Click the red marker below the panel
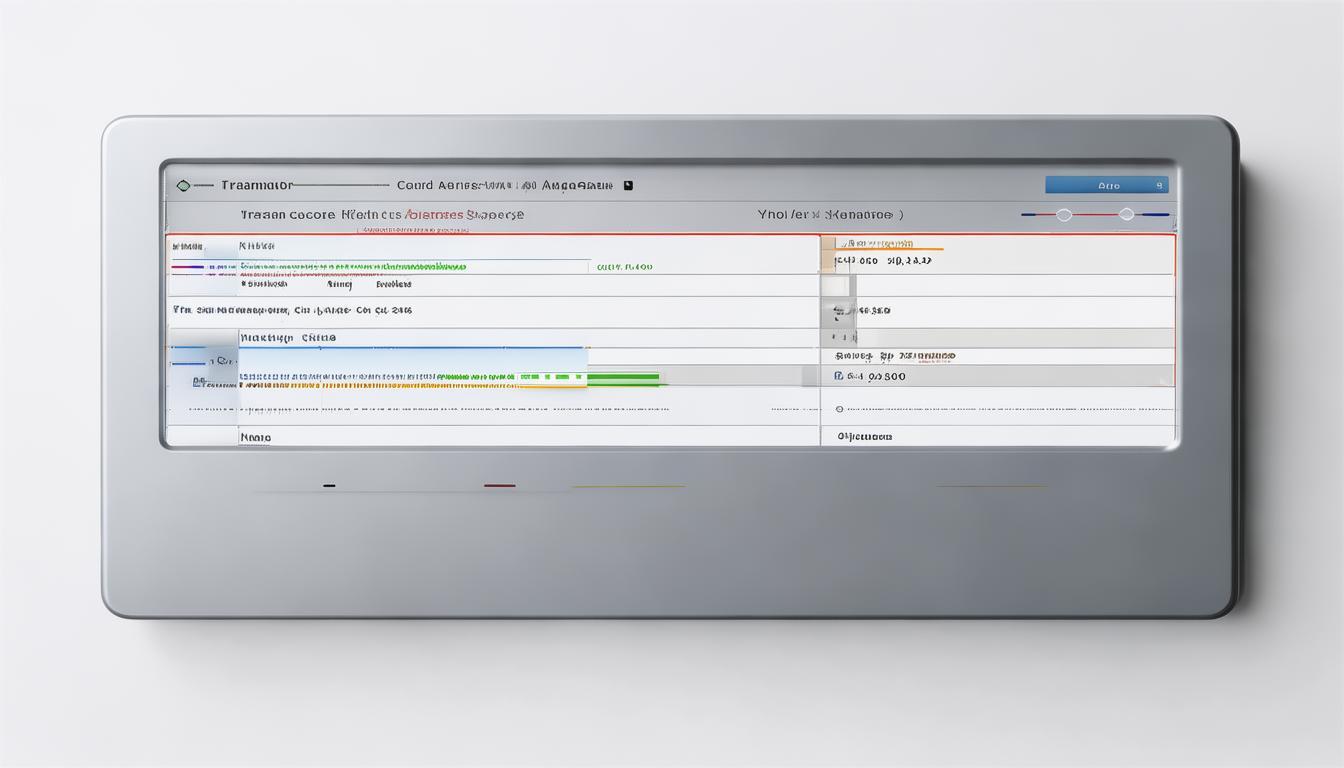 point(499,486)
